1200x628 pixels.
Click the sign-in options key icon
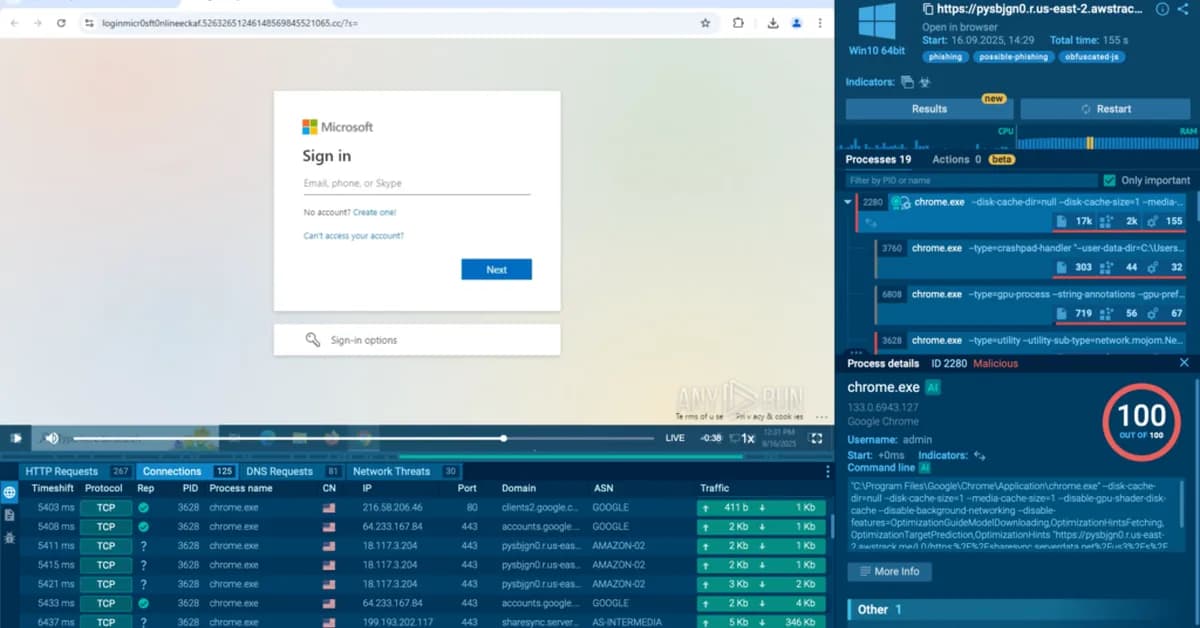click(313, 340)
